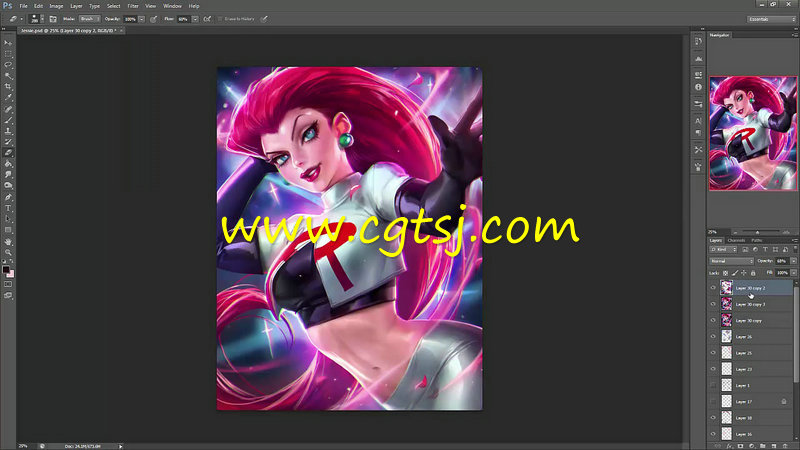Switch to the Channels tab
Image resolution: width=800 pixels, height=450 pixels.
pos(736,240)
